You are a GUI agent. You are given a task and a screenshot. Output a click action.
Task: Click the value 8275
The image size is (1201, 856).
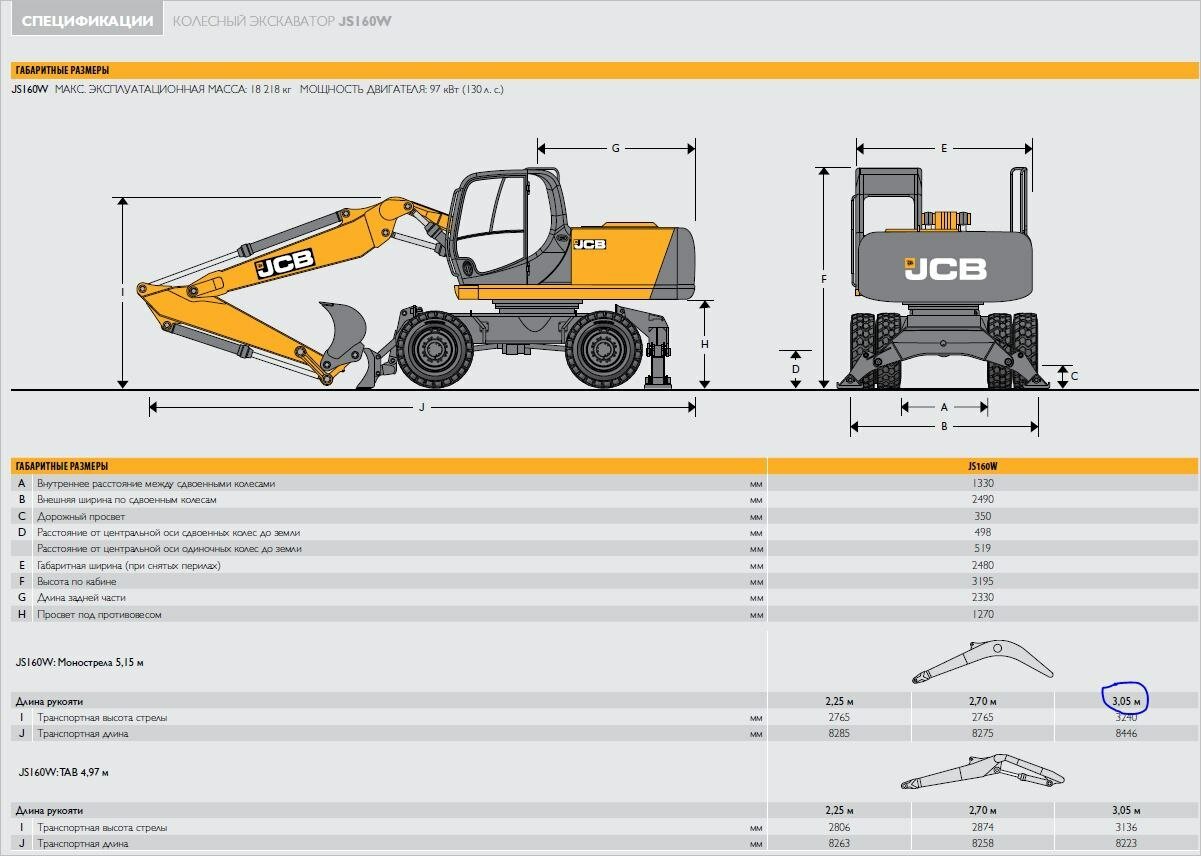pos(983,734)
